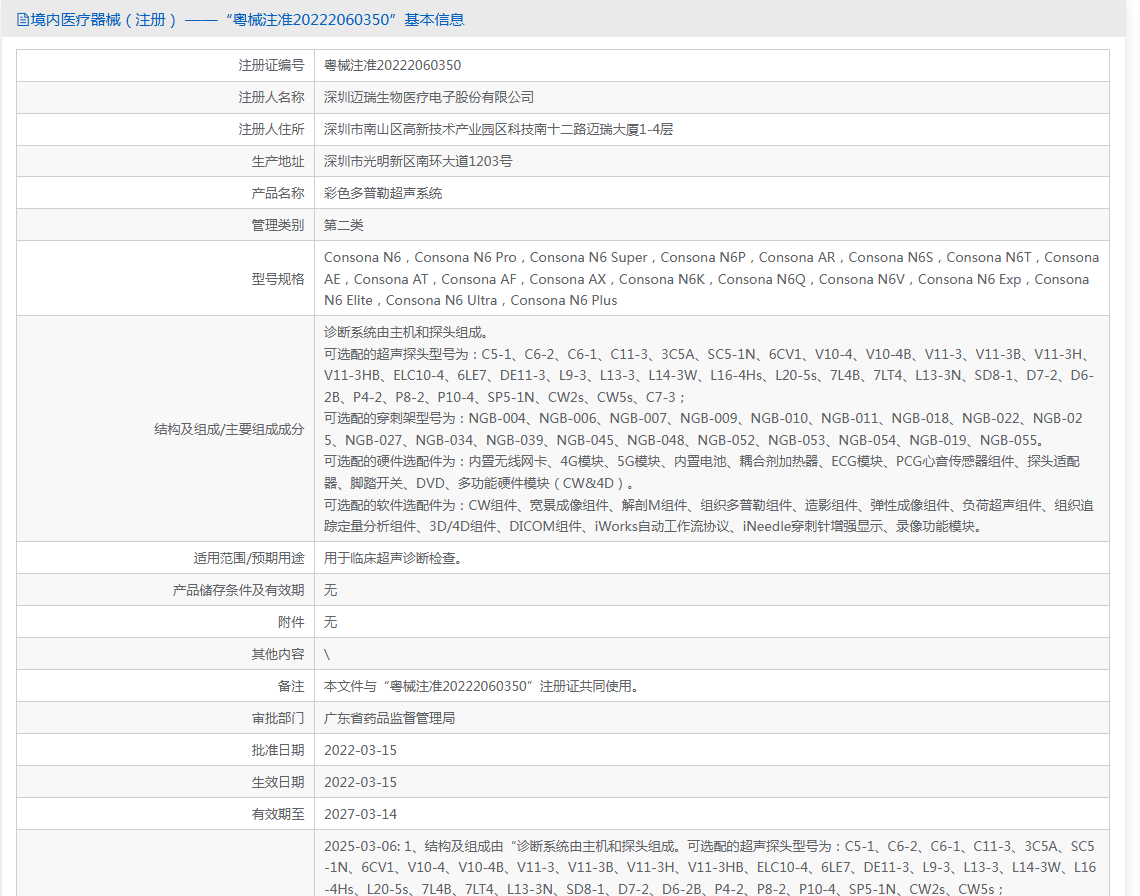1140x896 pixels.
Task: Select the 第二类 category value
Action: [344, 225]
